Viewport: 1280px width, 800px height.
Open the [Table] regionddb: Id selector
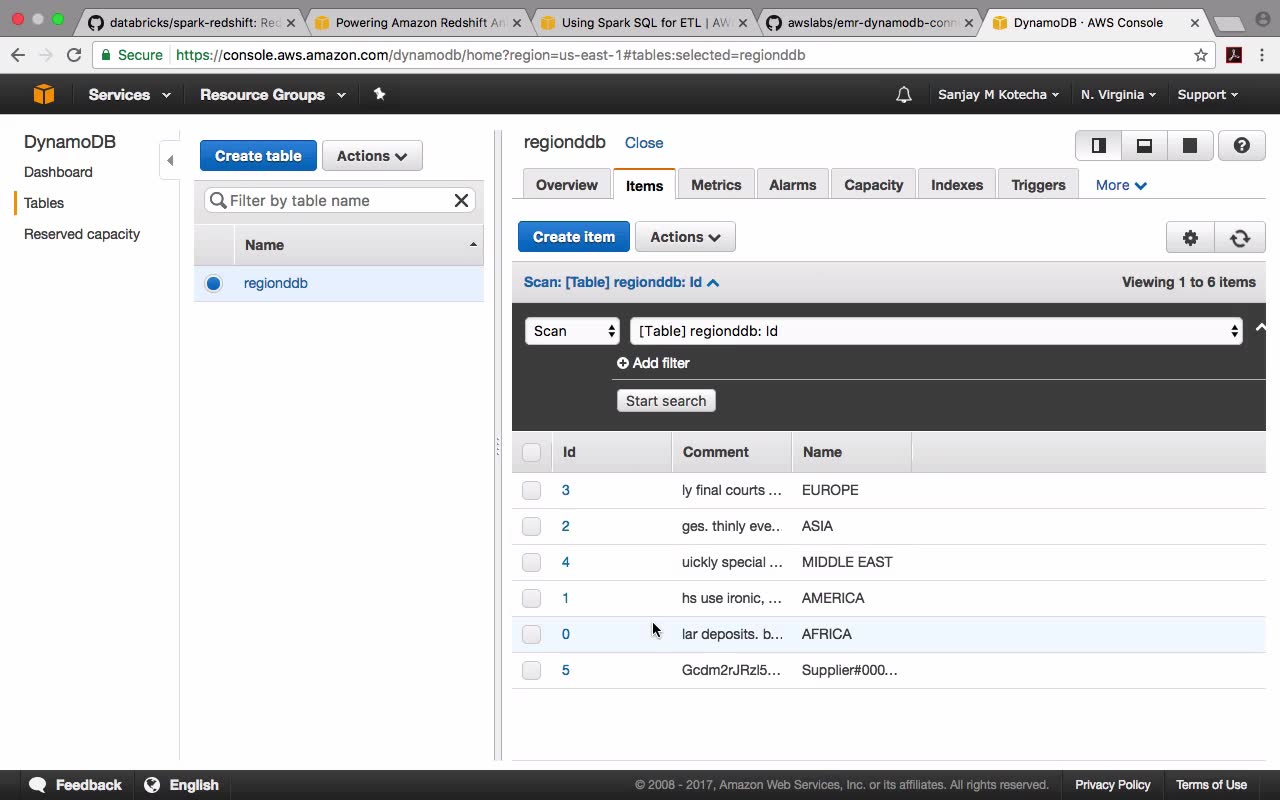(x=936, y=331)
